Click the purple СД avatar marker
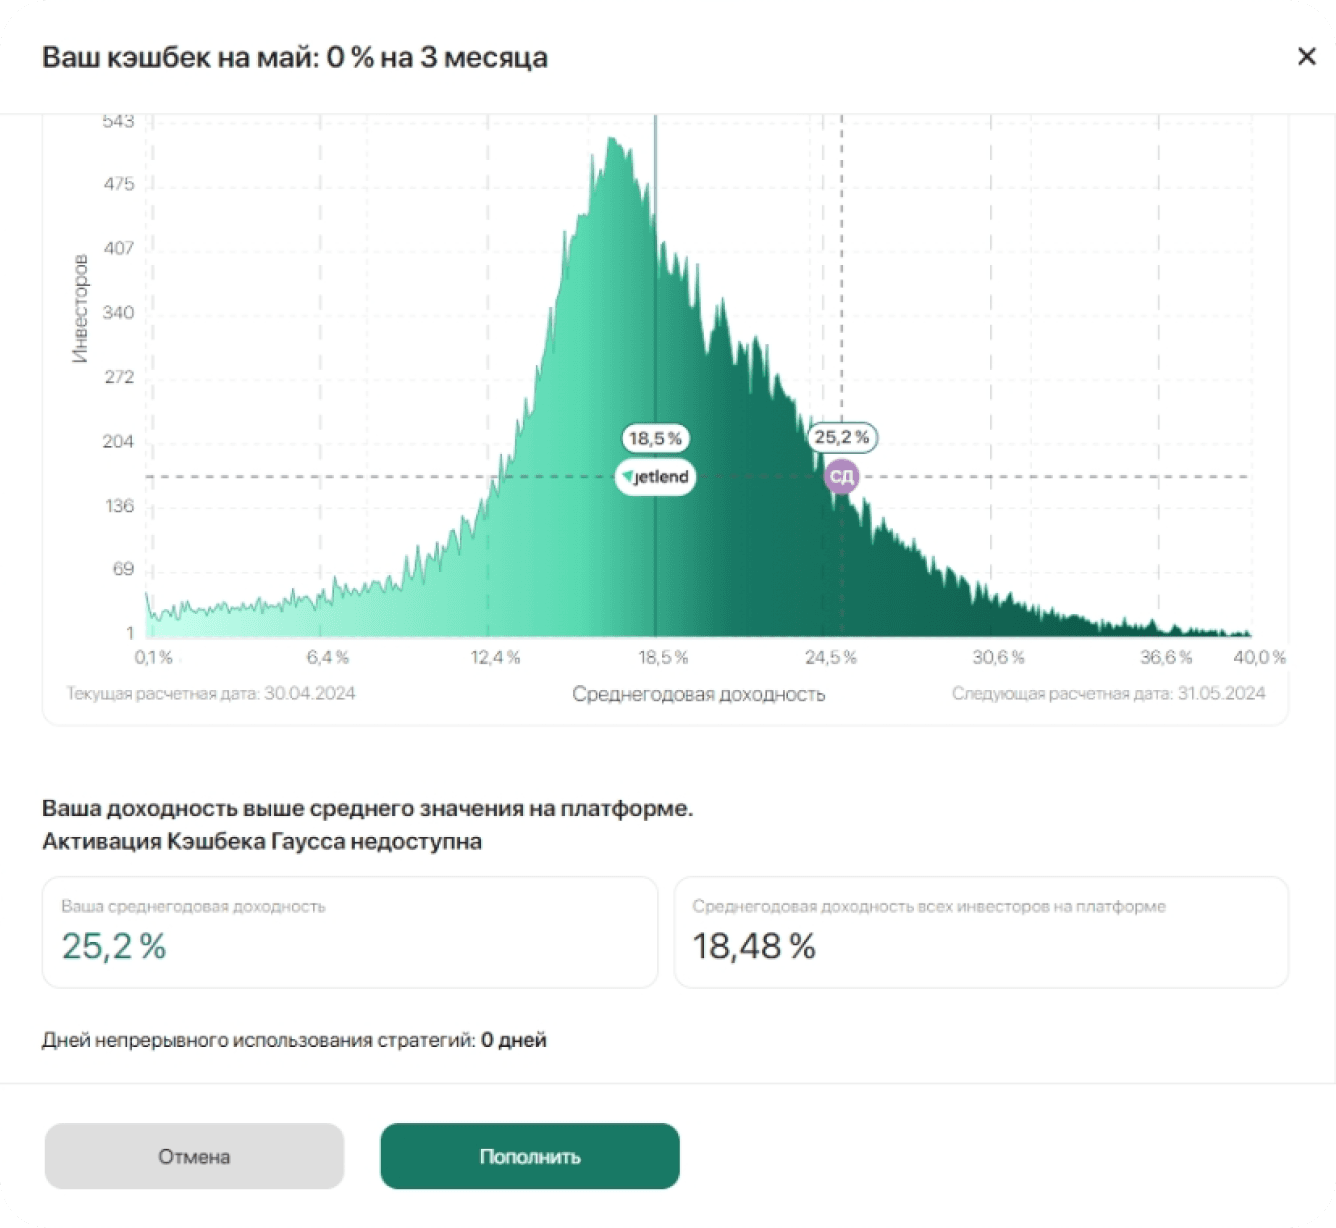 click(x=842, y=476)
